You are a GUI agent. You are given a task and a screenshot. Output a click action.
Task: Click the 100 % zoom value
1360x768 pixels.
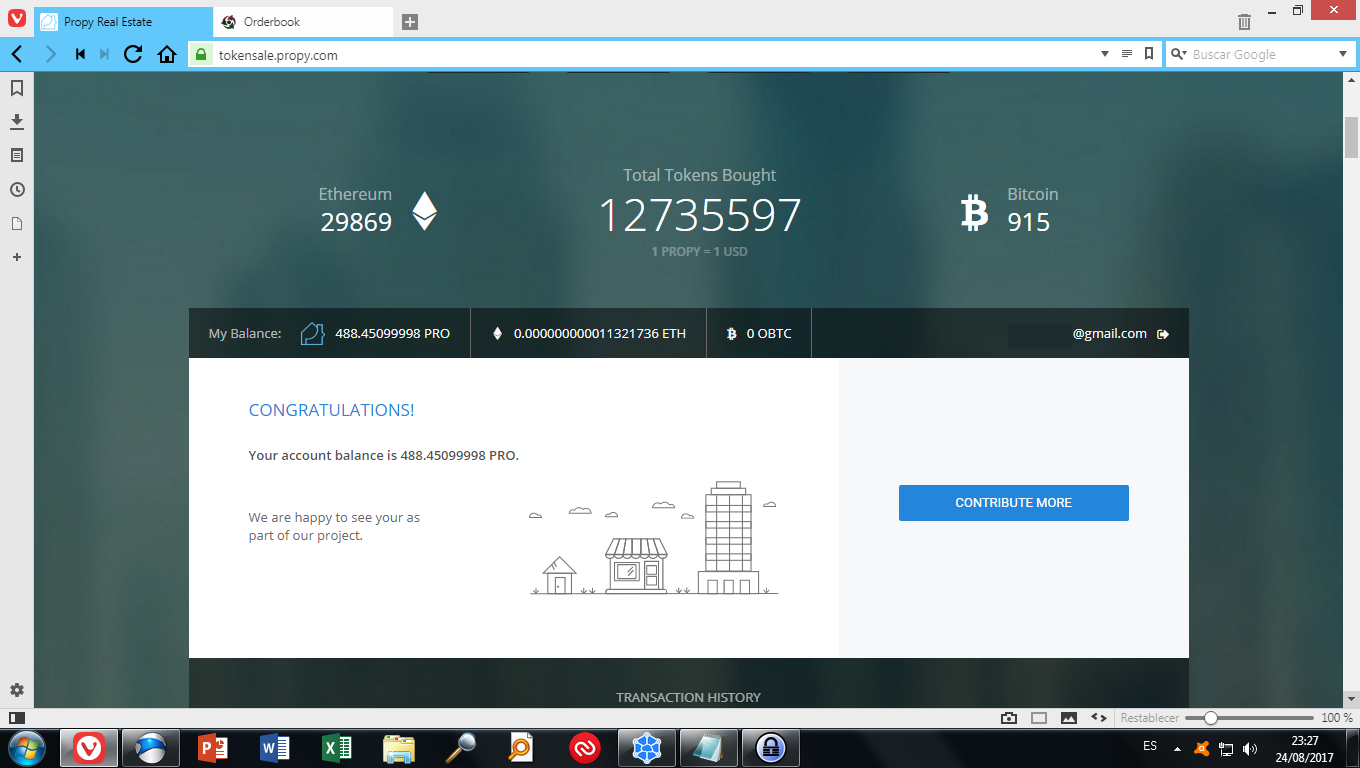pos(1337,718)
